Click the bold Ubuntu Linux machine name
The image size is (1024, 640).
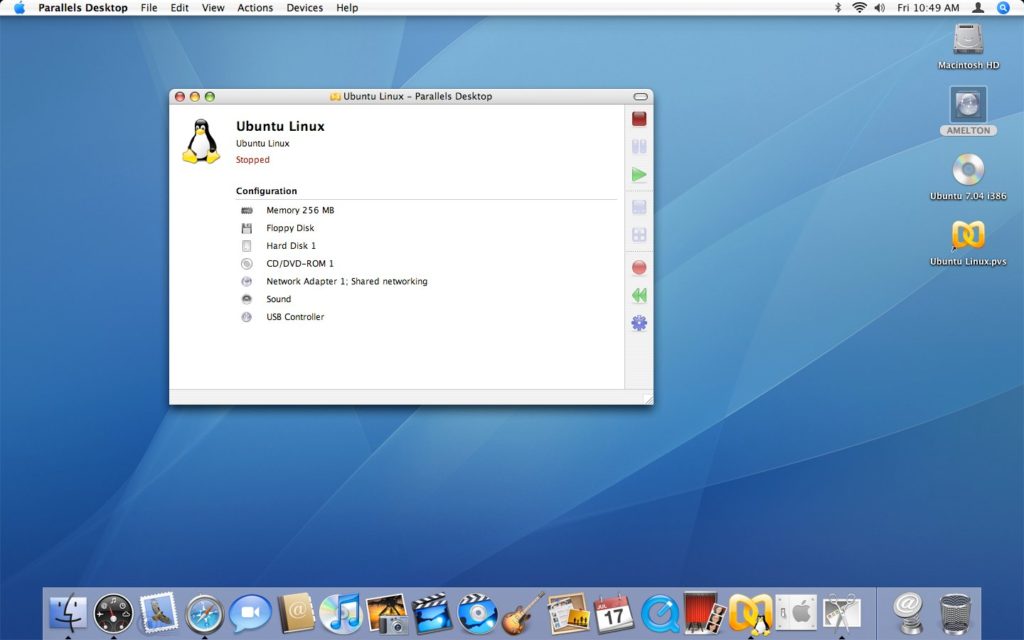pyautogui.click(x=280, y=126)
